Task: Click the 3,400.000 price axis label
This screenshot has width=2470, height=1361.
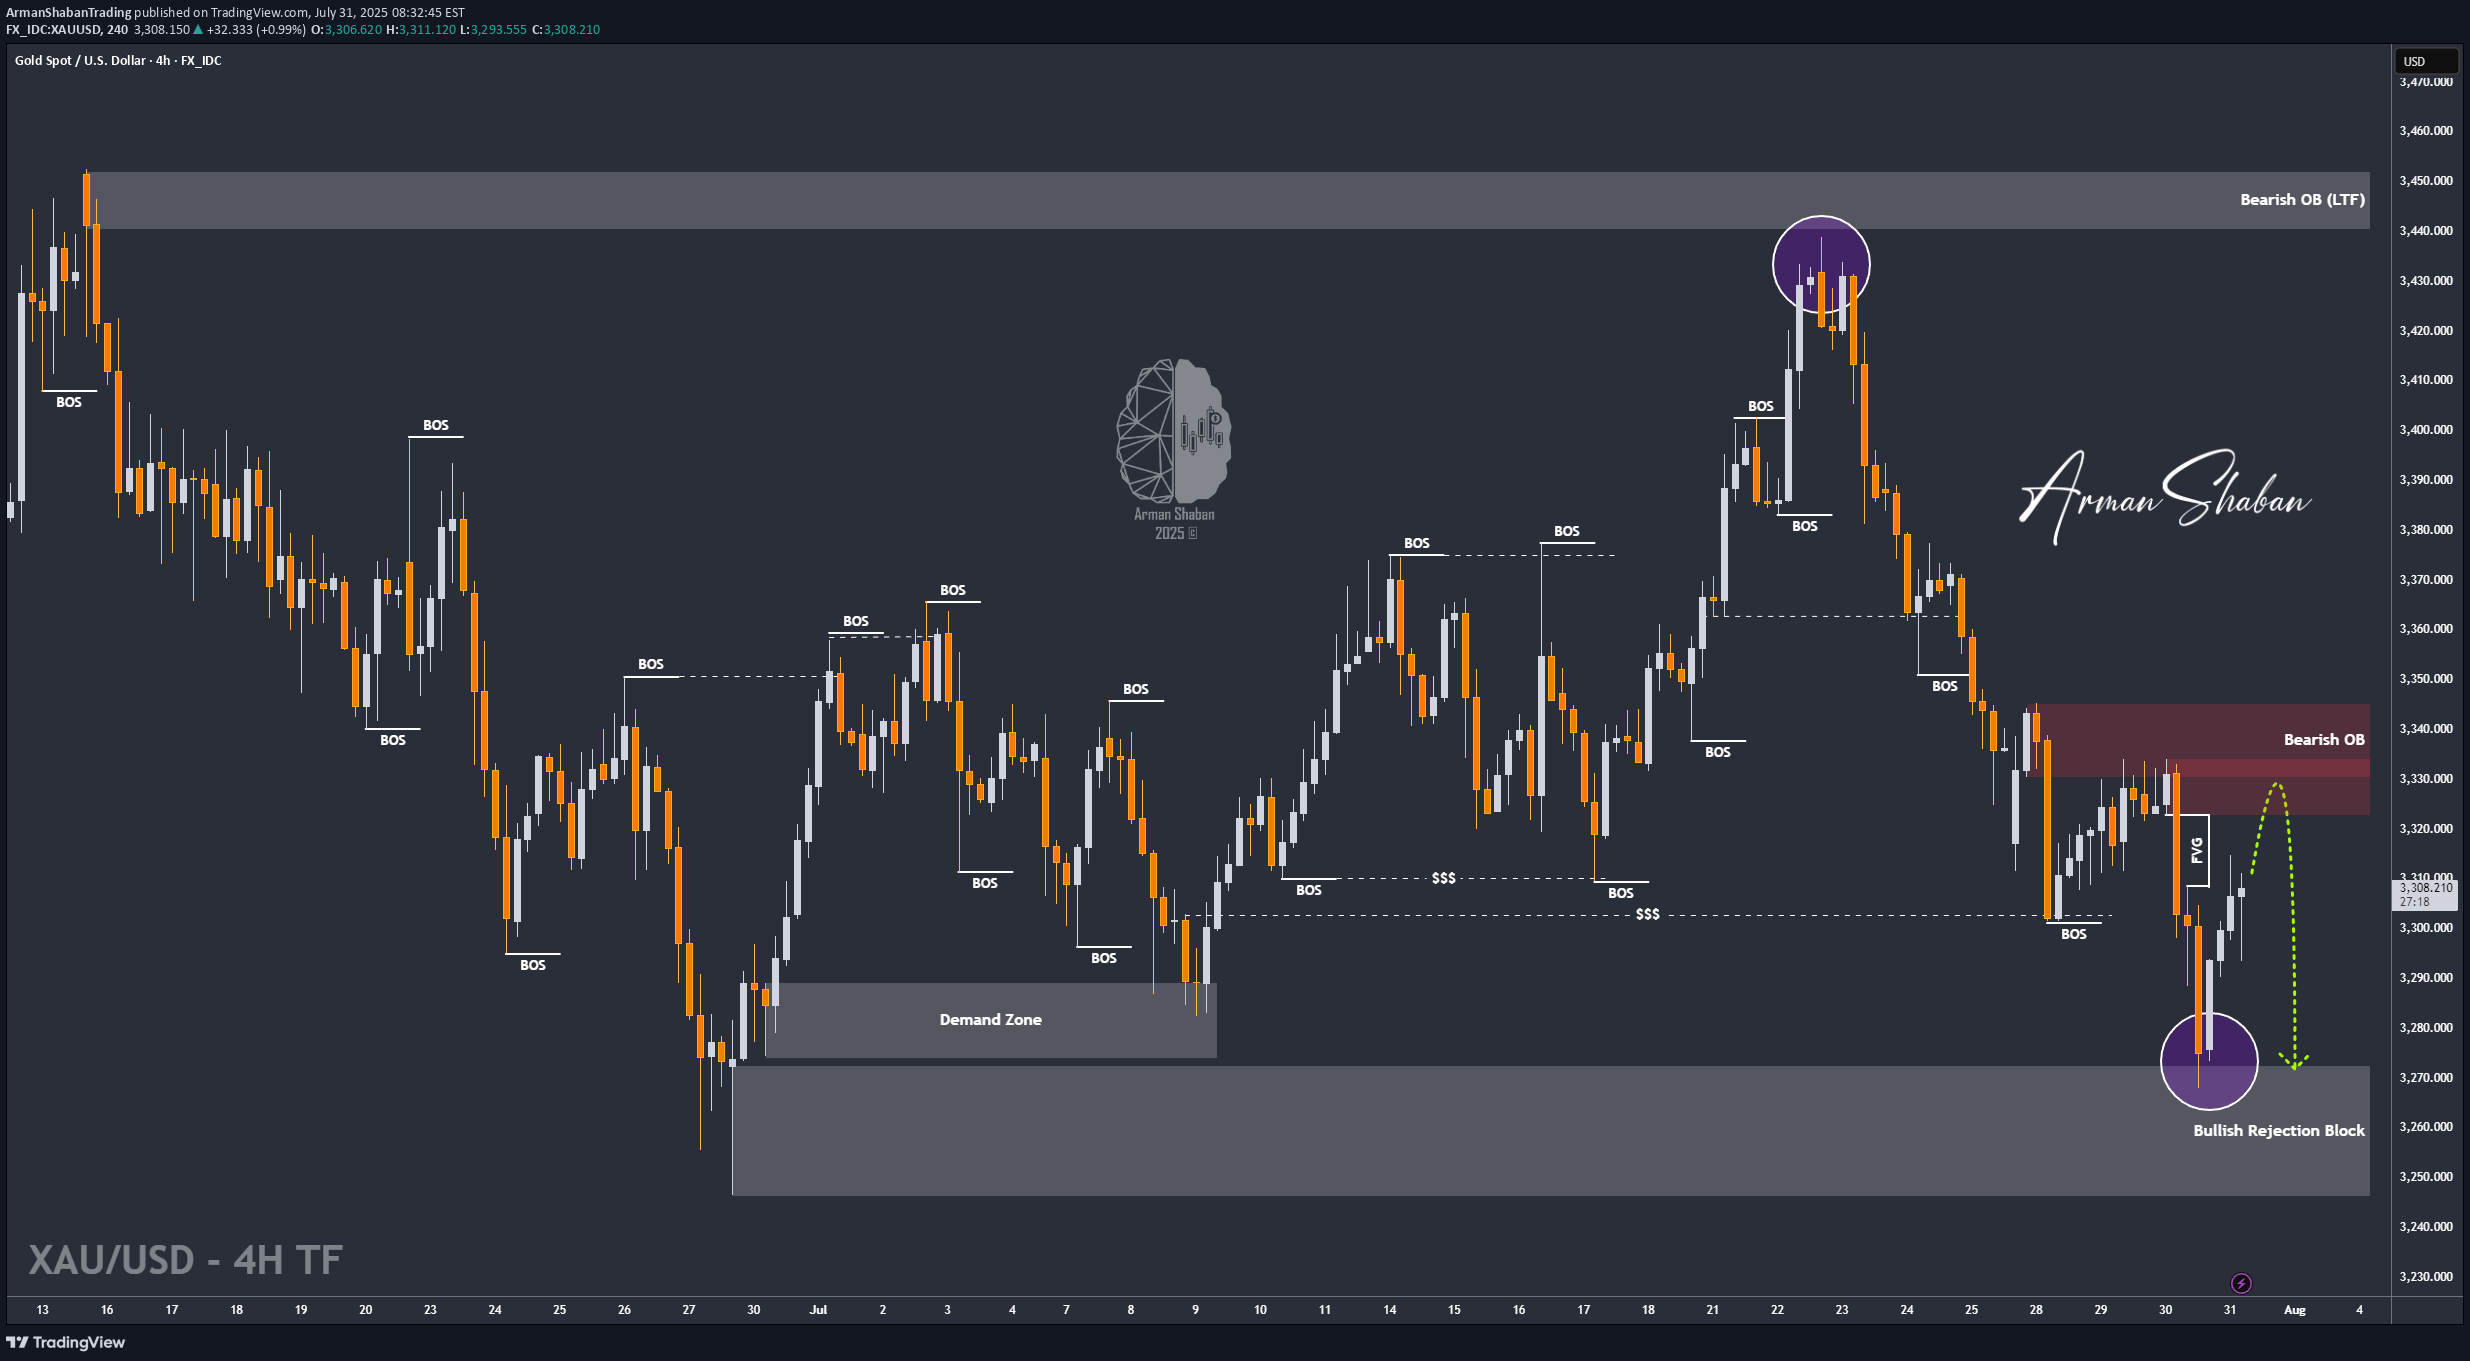Action: (2425, 429)
